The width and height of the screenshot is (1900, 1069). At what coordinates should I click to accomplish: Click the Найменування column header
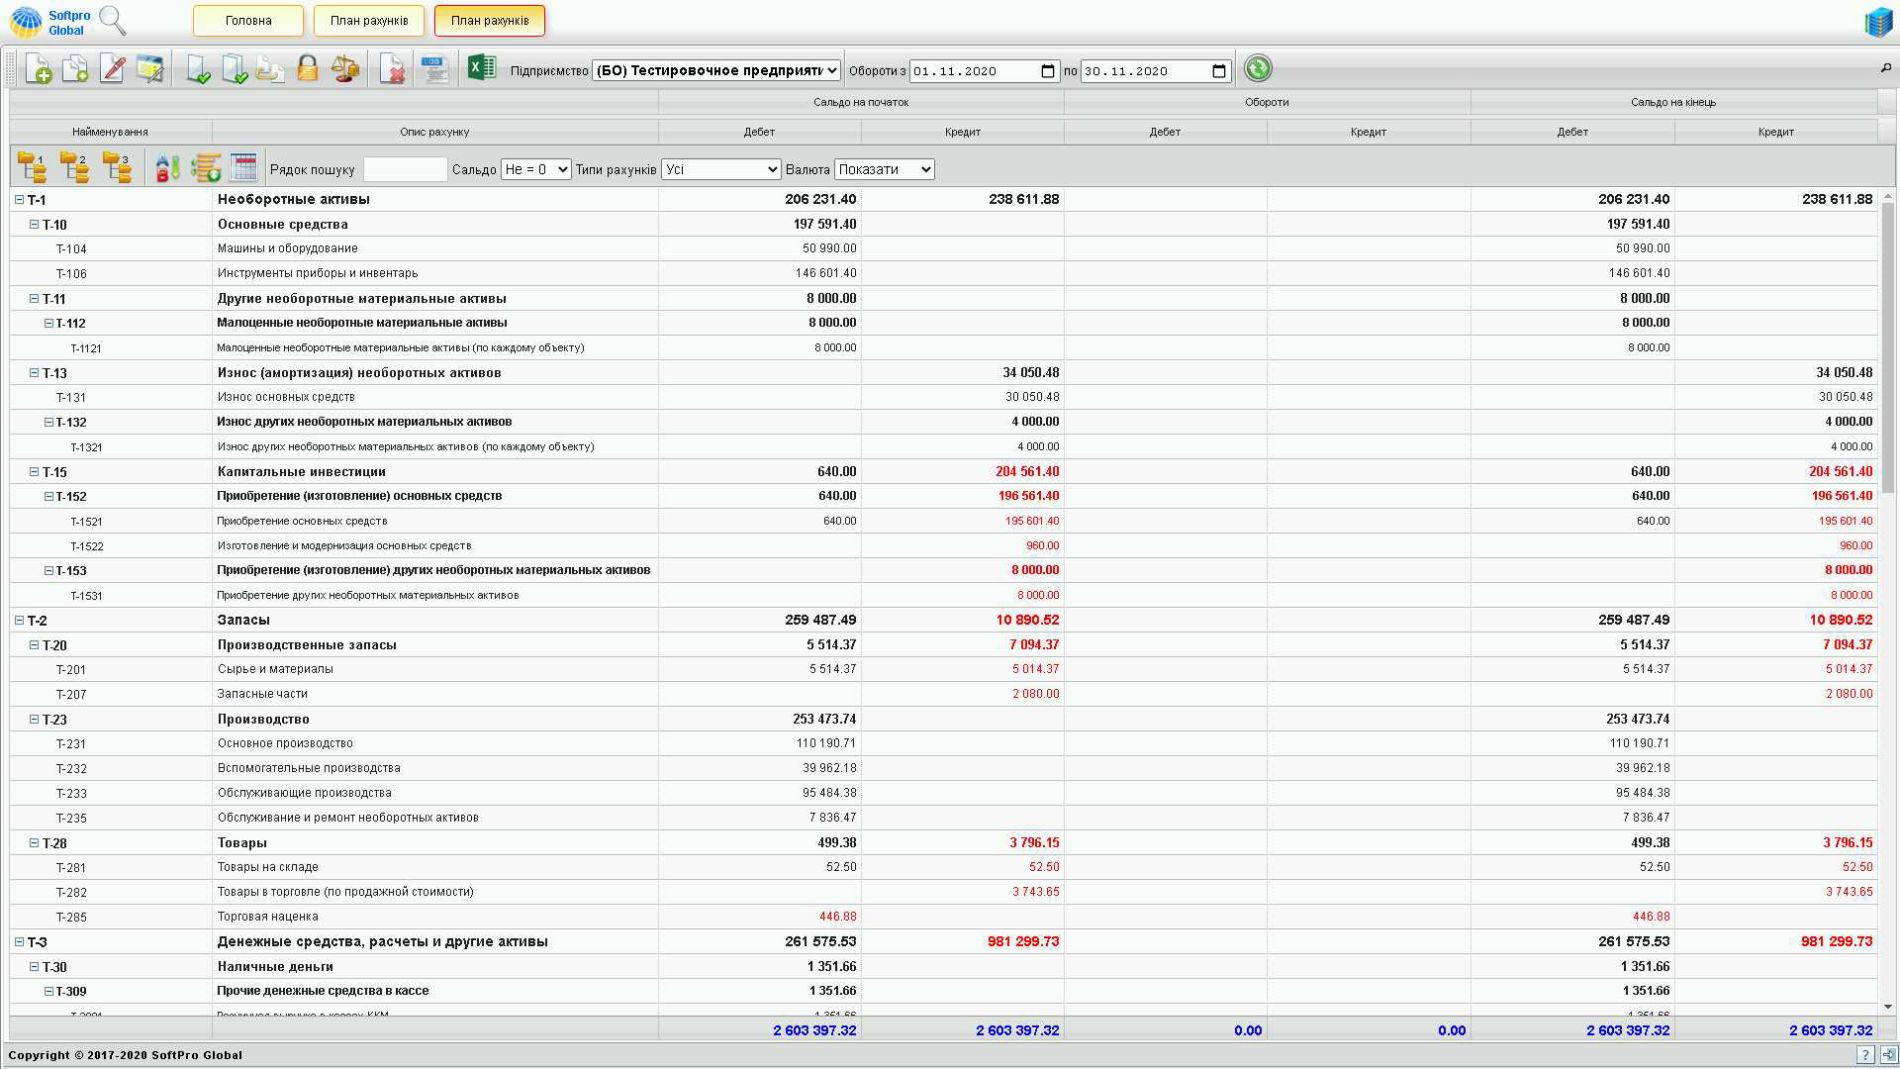point(110,132)
